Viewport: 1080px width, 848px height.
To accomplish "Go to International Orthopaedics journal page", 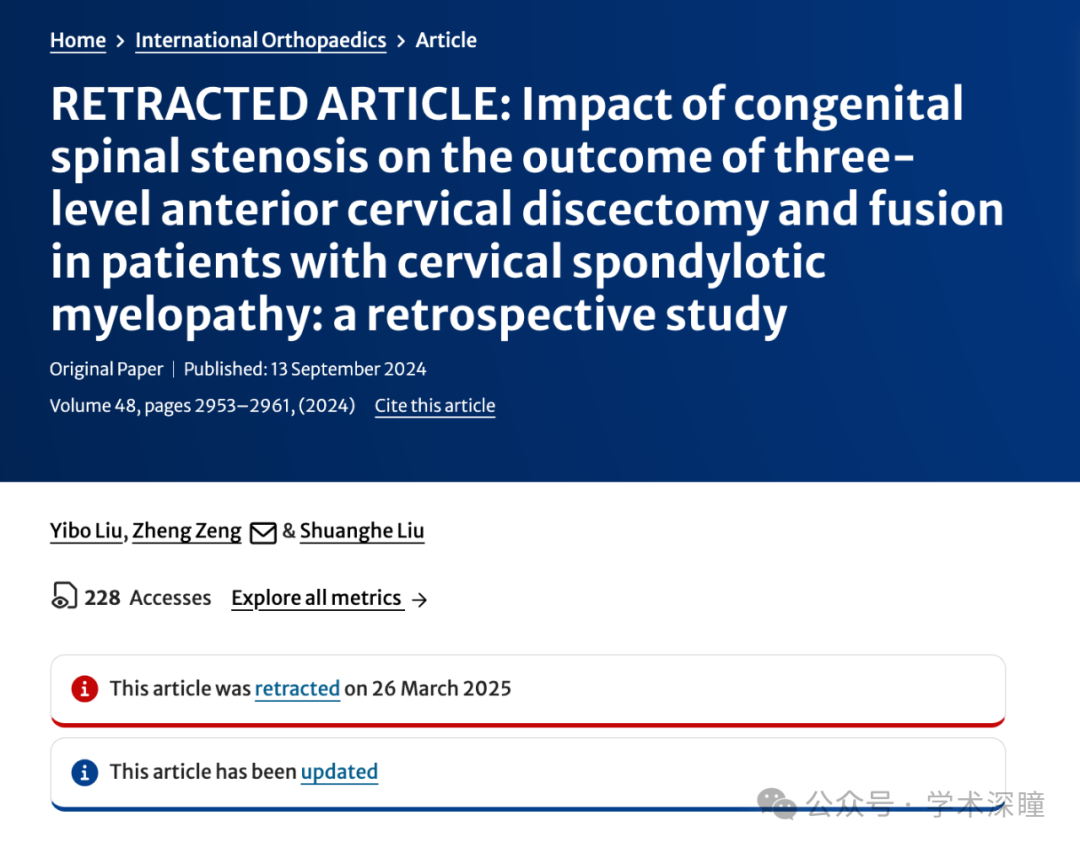I will [260, 40].
